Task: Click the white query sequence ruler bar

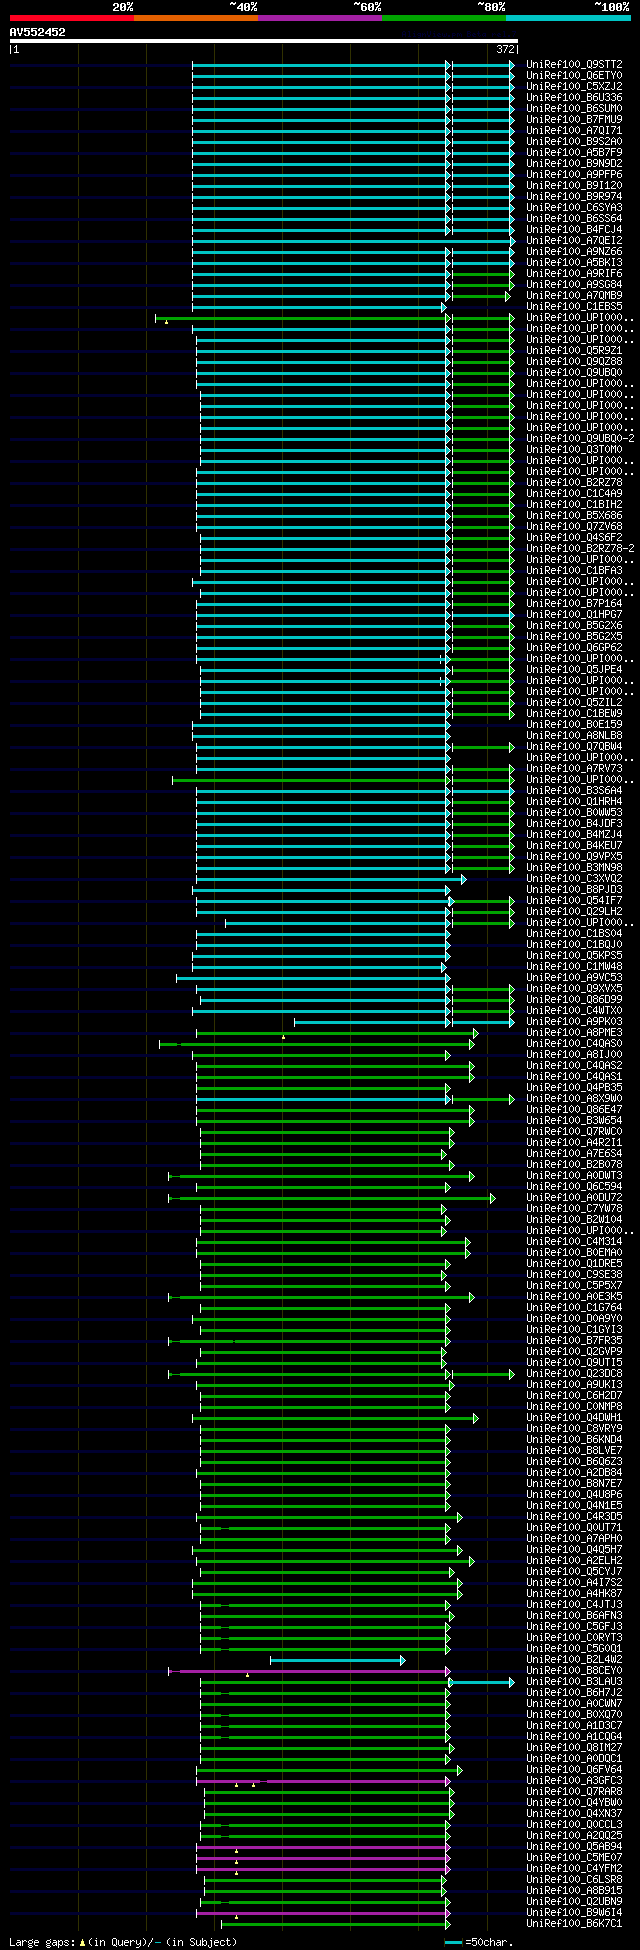Action: click(264, 41)
